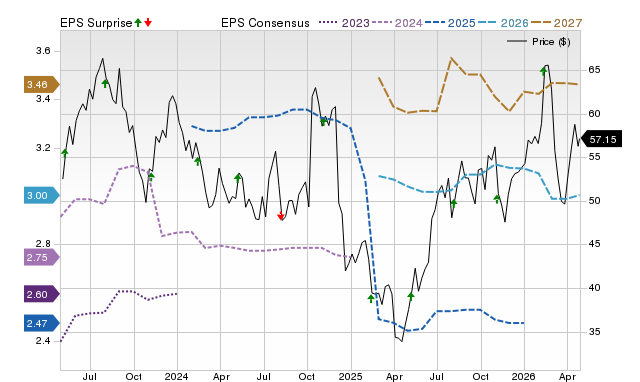
Task: Click the 65 price axis label
Action: [x=594, y=70]
